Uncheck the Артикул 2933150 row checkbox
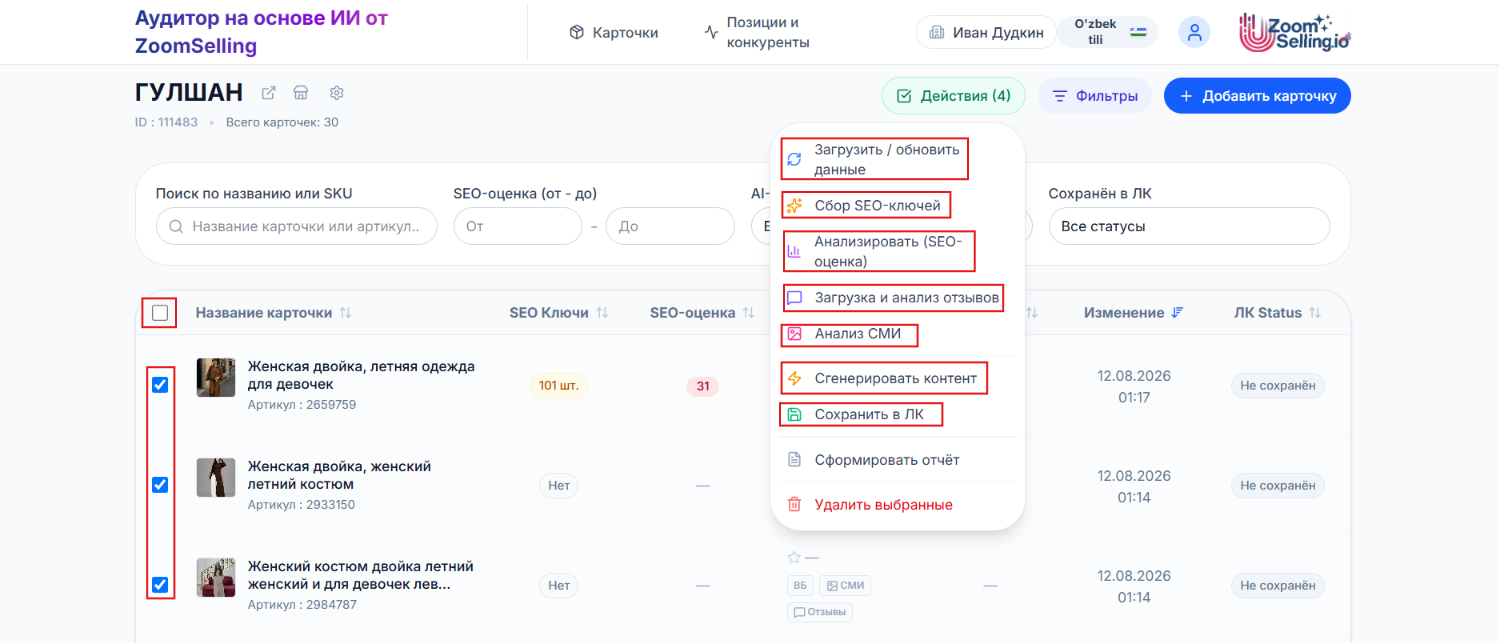This screenshot has height=643, width=1499. point(160,485)
